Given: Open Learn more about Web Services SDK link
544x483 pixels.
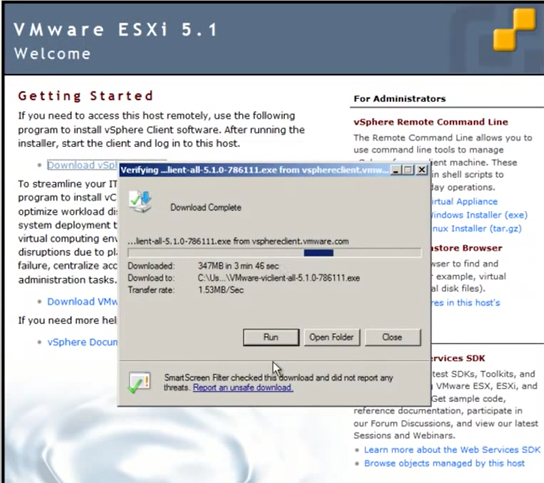Looking at the screenshot, I should tap(452, 450).
